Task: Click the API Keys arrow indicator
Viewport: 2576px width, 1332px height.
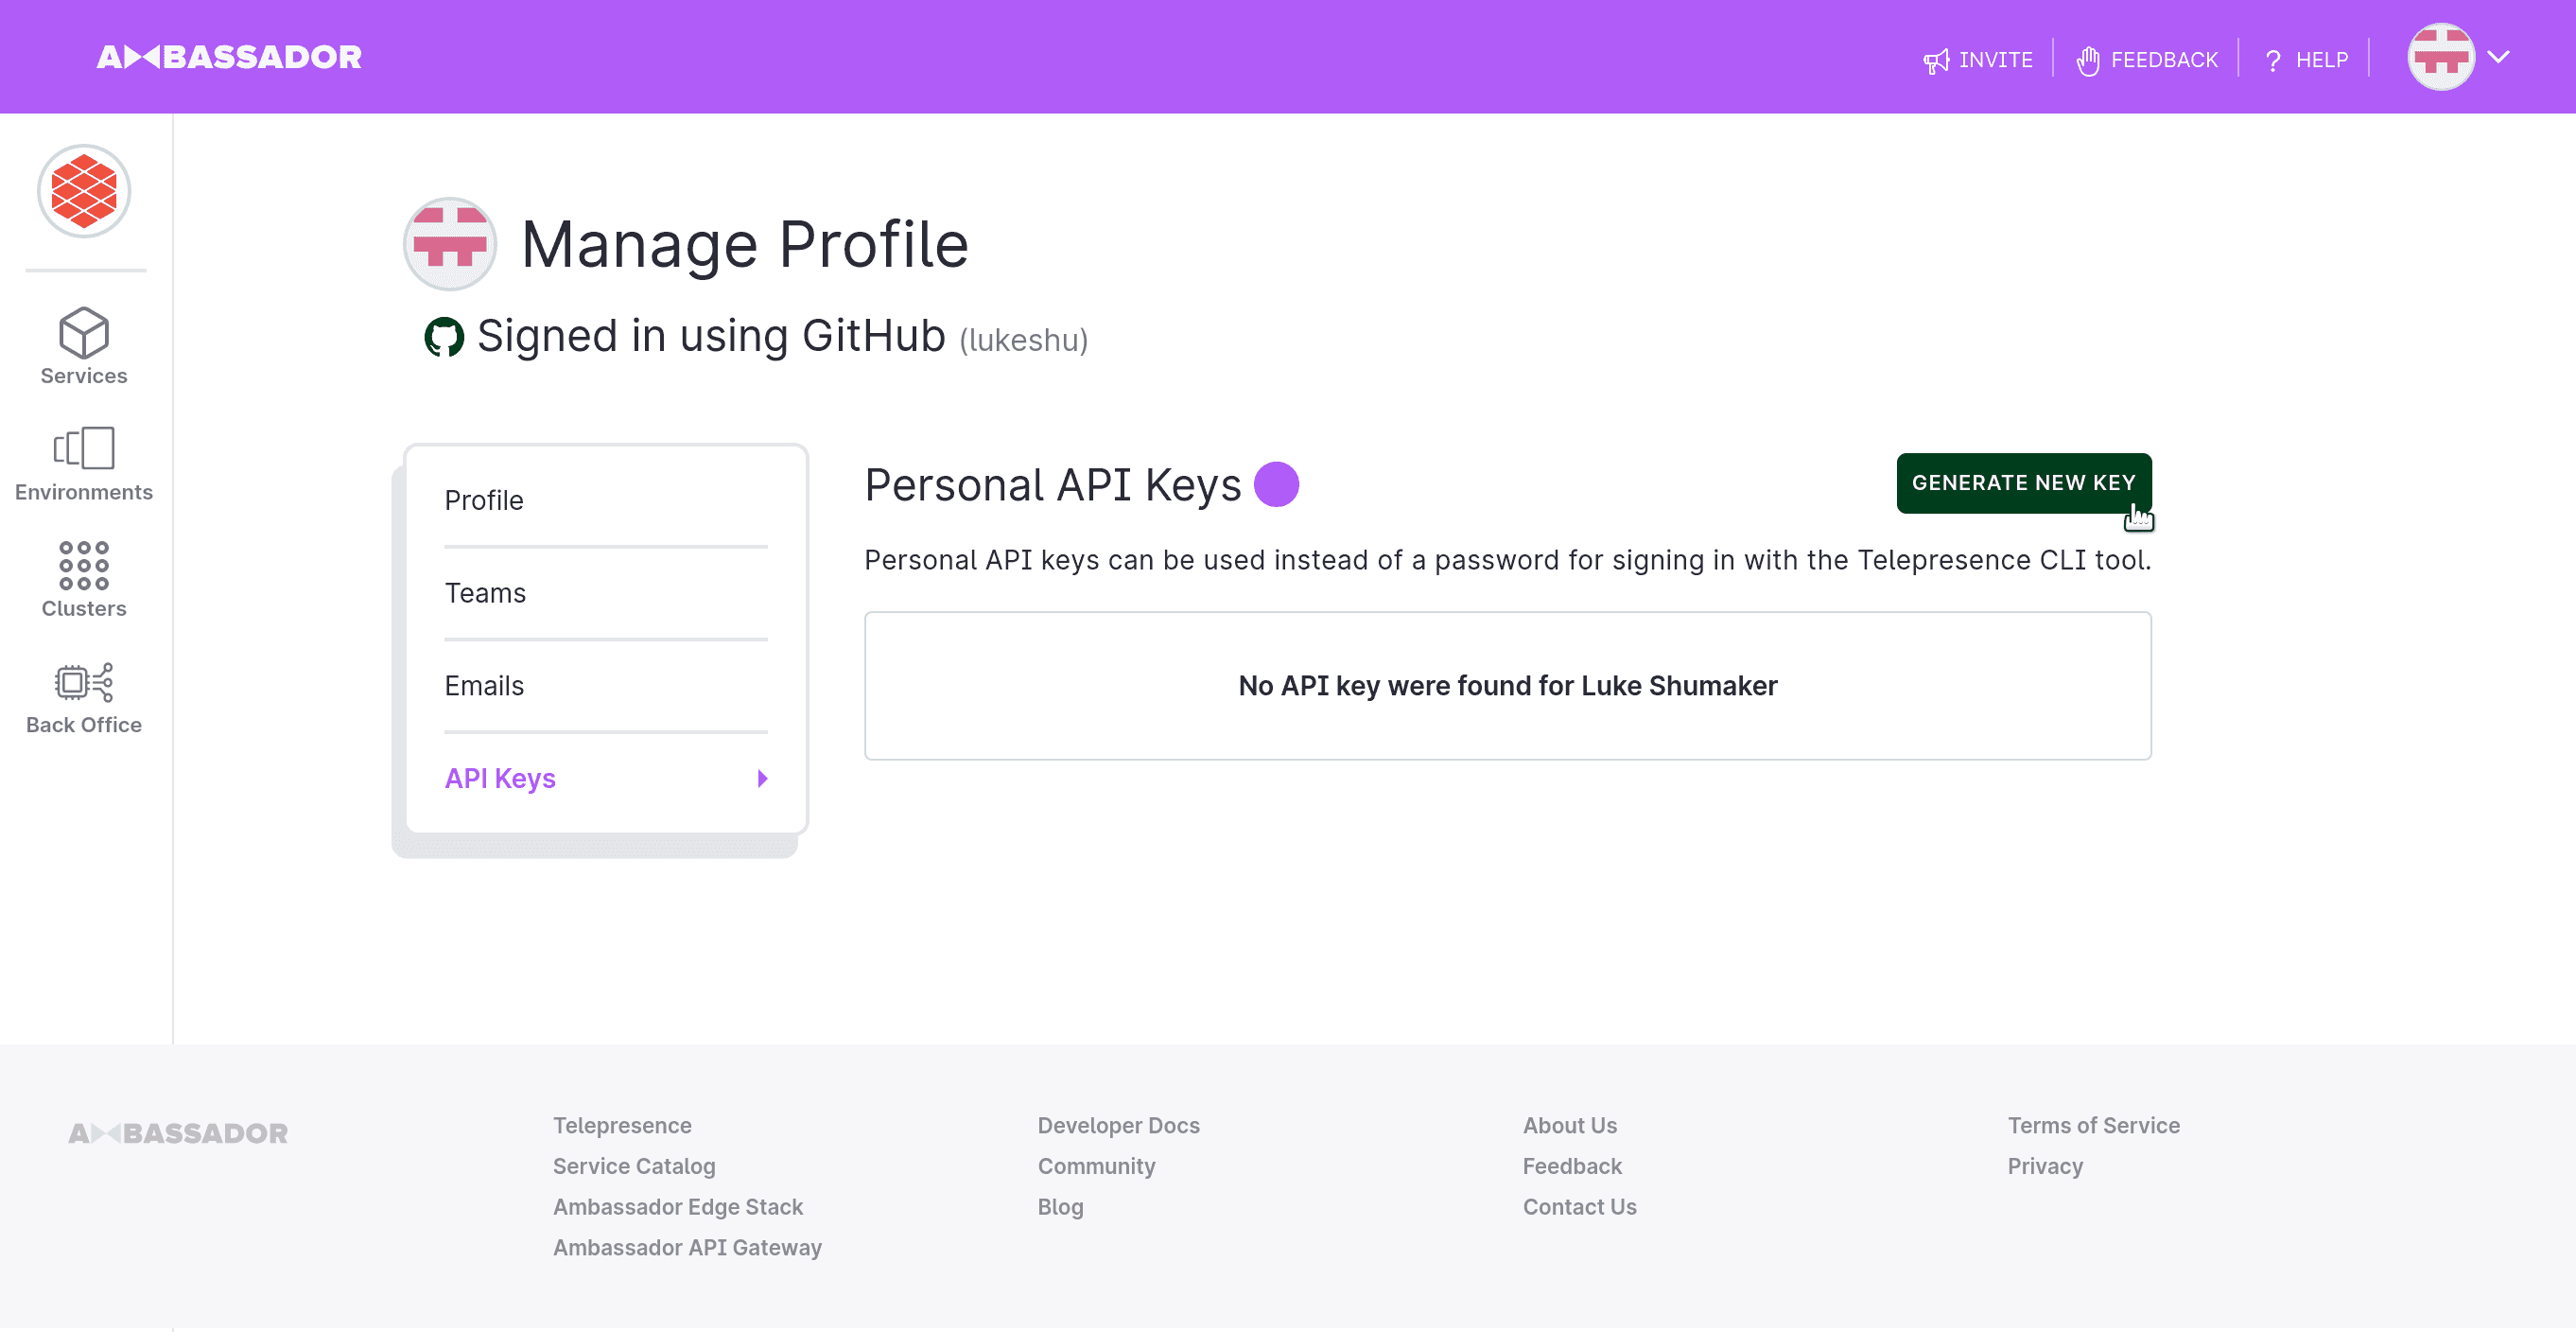Action: coord(763,779)
